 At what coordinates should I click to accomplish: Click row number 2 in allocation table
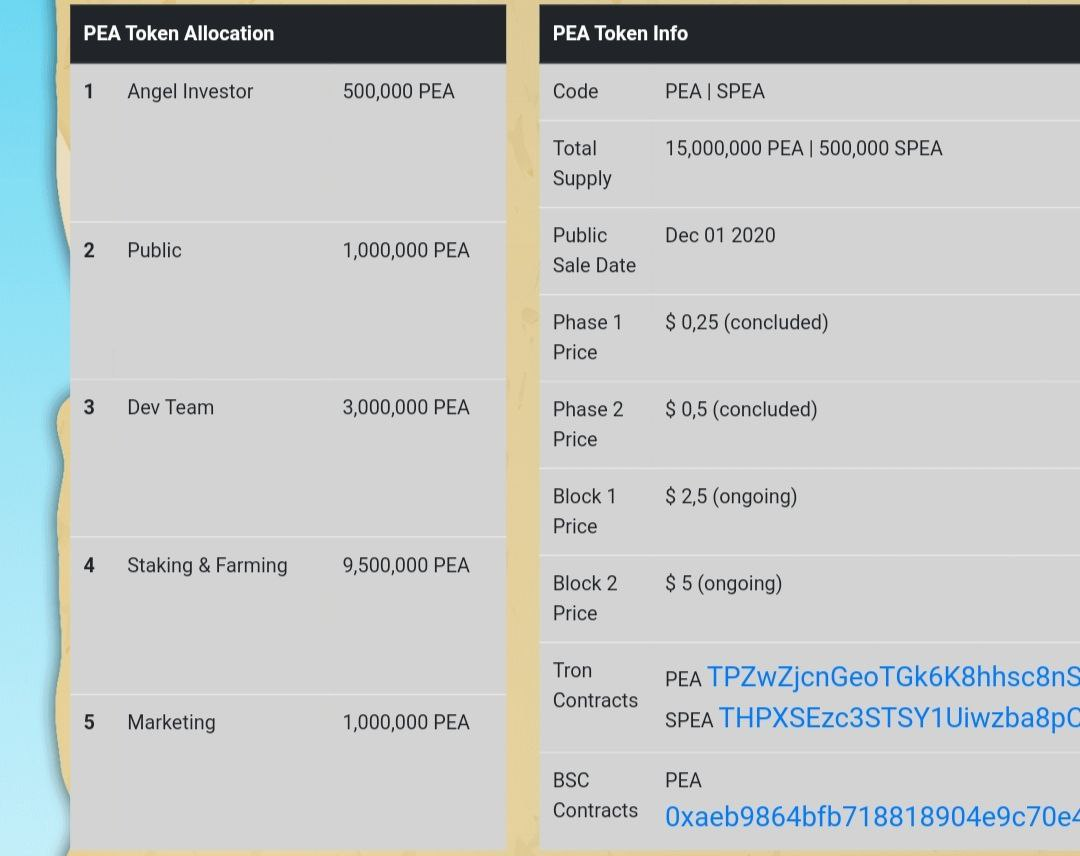pyautogui.click(x=89, y=250)
